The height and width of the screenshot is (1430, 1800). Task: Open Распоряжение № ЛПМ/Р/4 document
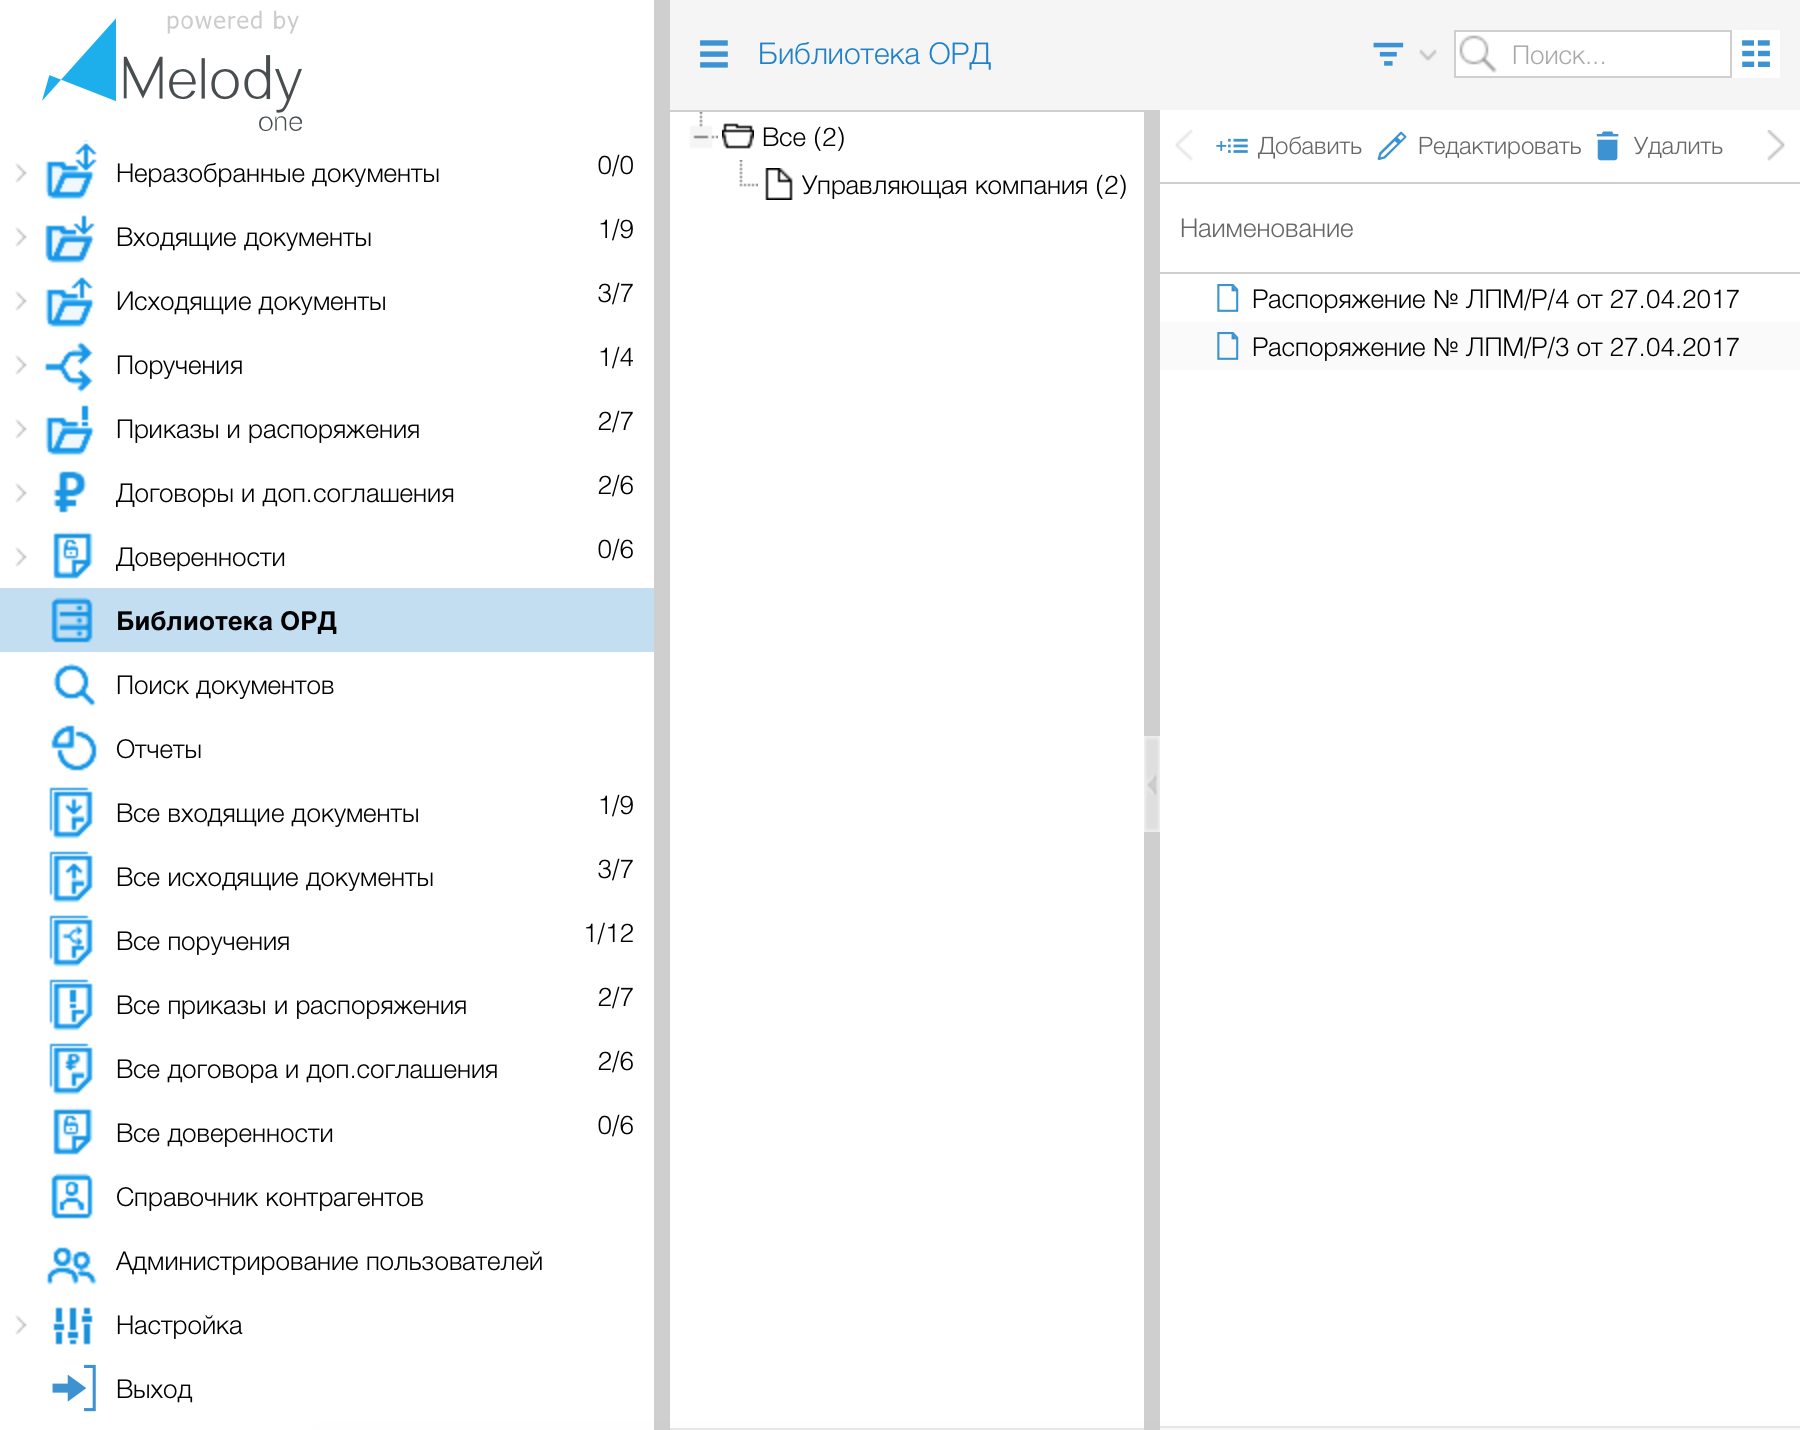(x=1494, y=299)
